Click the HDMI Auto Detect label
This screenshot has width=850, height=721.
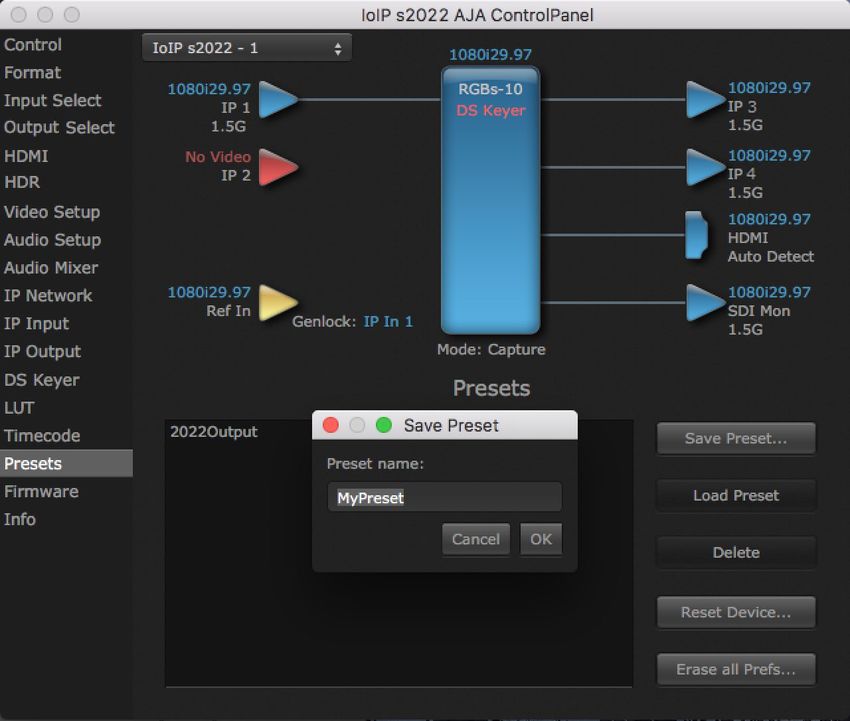pos(770,247)
